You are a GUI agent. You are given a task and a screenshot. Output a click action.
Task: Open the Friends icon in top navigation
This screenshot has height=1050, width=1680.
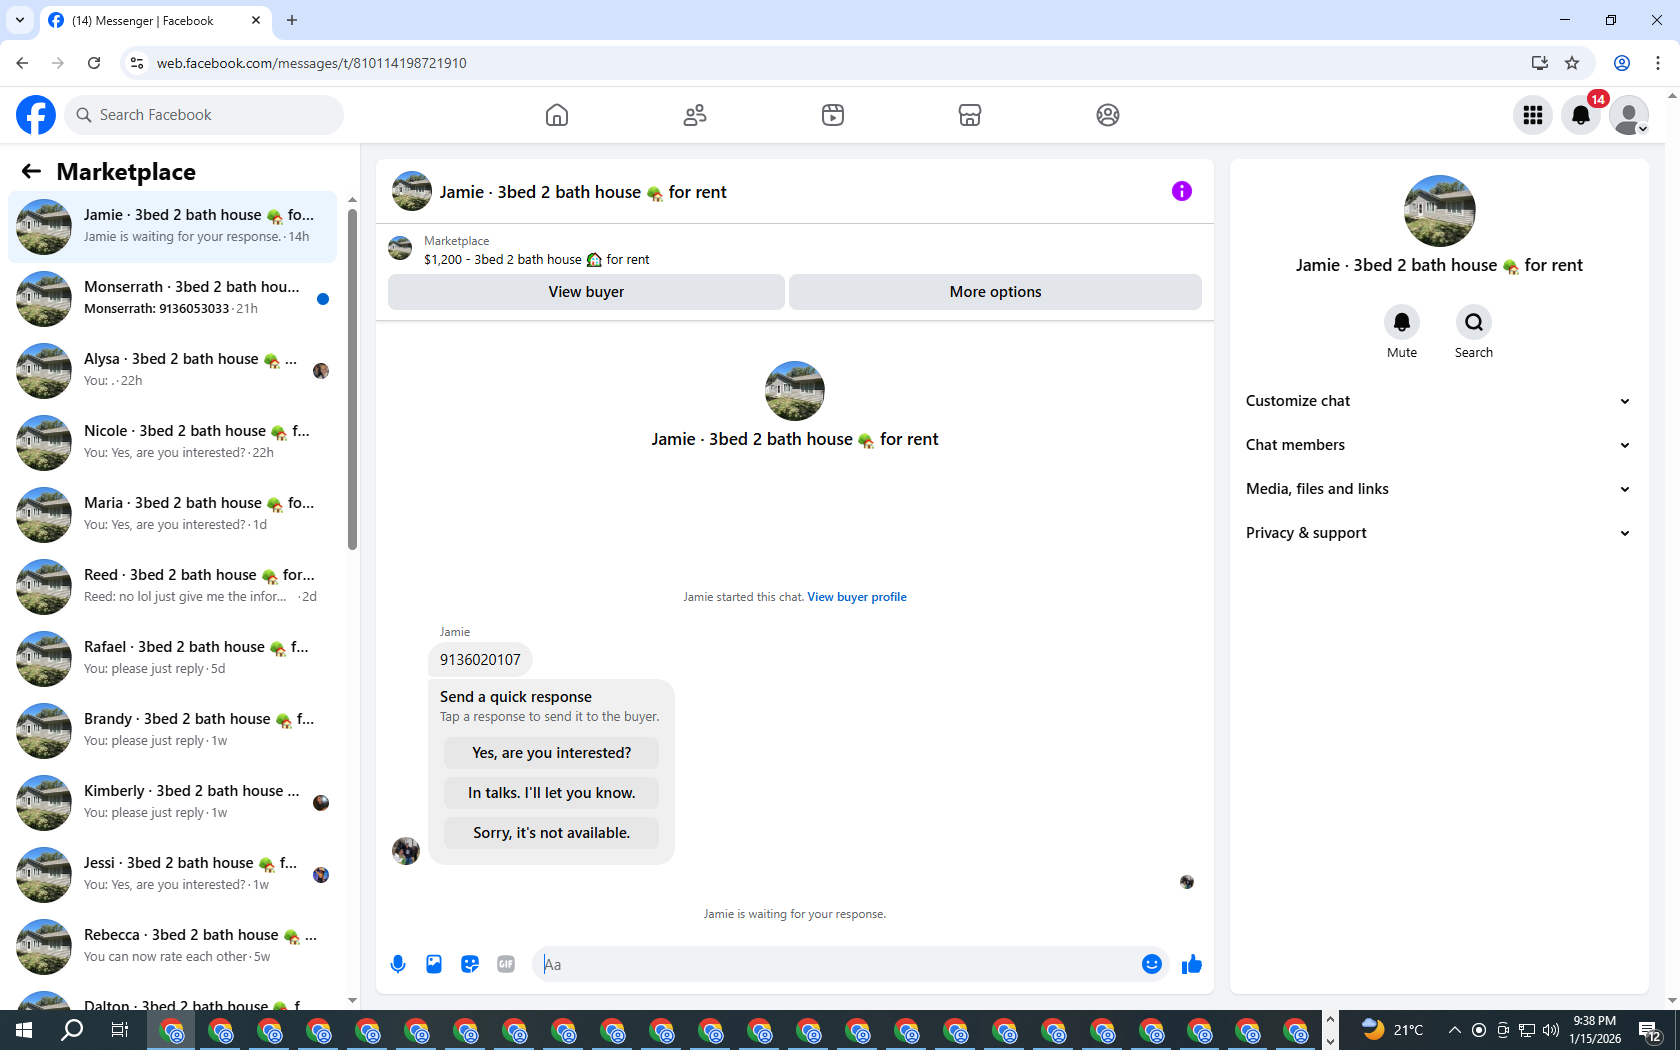click(695, 115)
